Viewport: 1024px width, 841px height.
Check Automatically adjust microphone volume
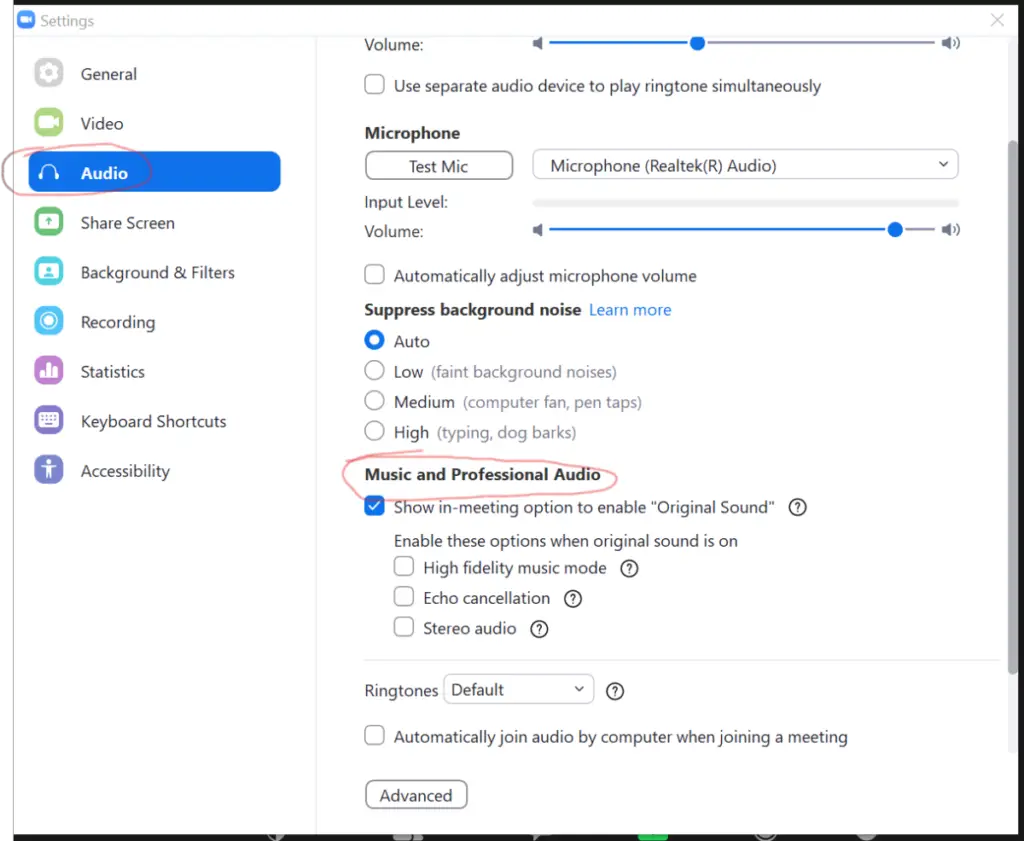374,275
